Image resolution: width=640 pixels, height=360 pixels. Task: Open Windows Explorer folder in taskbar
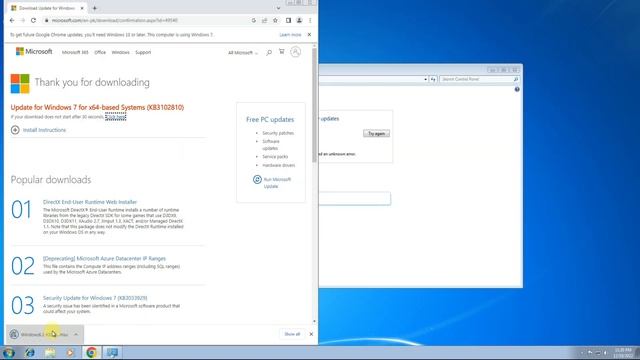(x=50, y=353)
